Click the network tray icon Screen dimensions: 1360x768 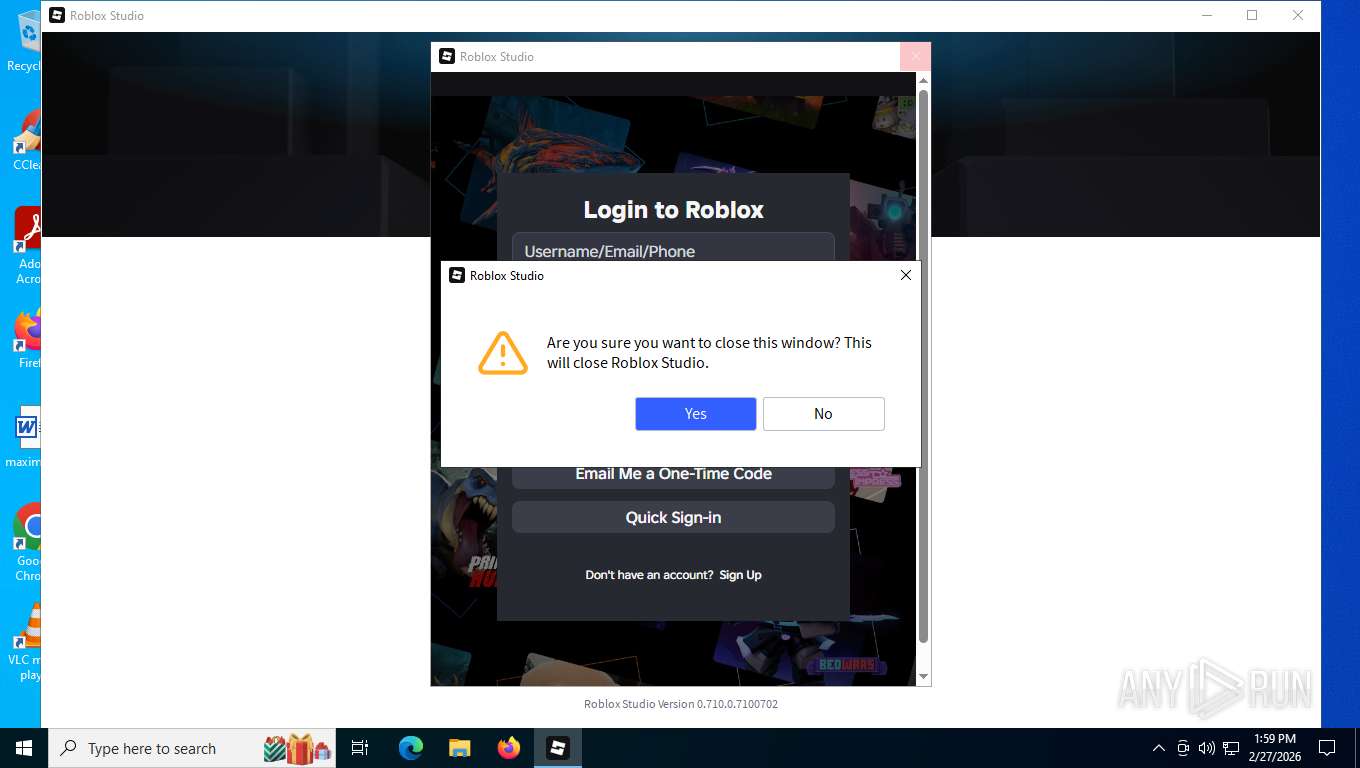(1231, 748)
